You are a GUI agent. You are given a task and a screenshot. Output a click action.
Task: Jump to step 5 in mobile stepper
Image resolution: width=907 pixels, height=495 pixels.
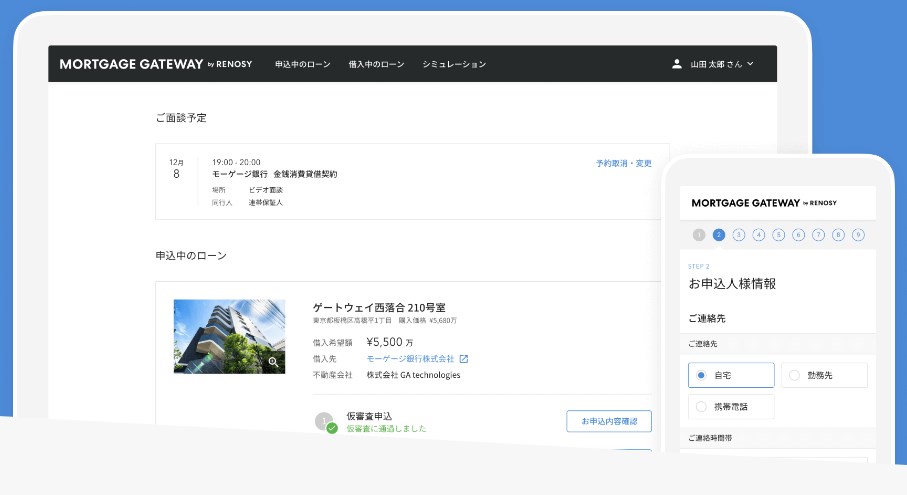[779, 235]
